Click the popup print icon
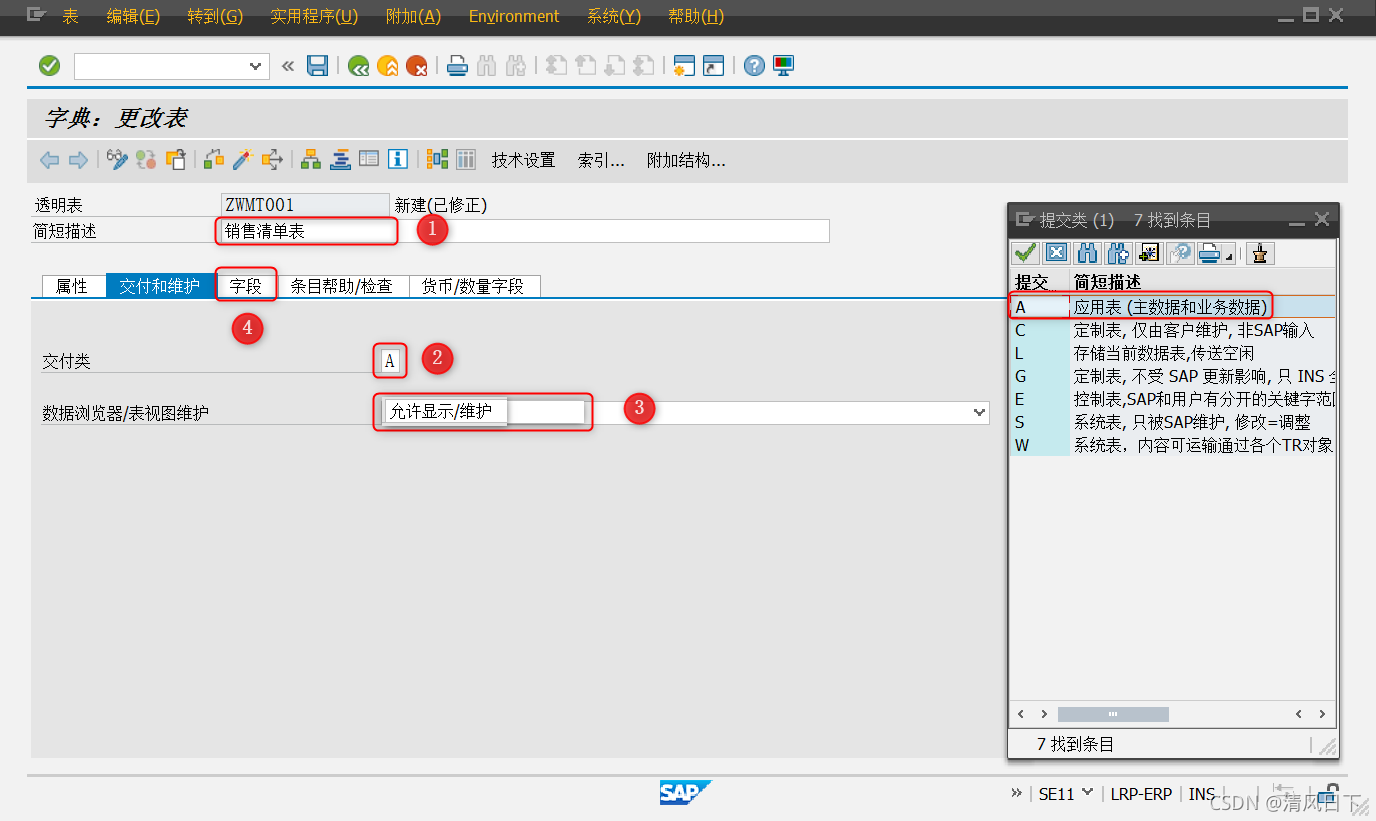 (x=1210, y=253)
